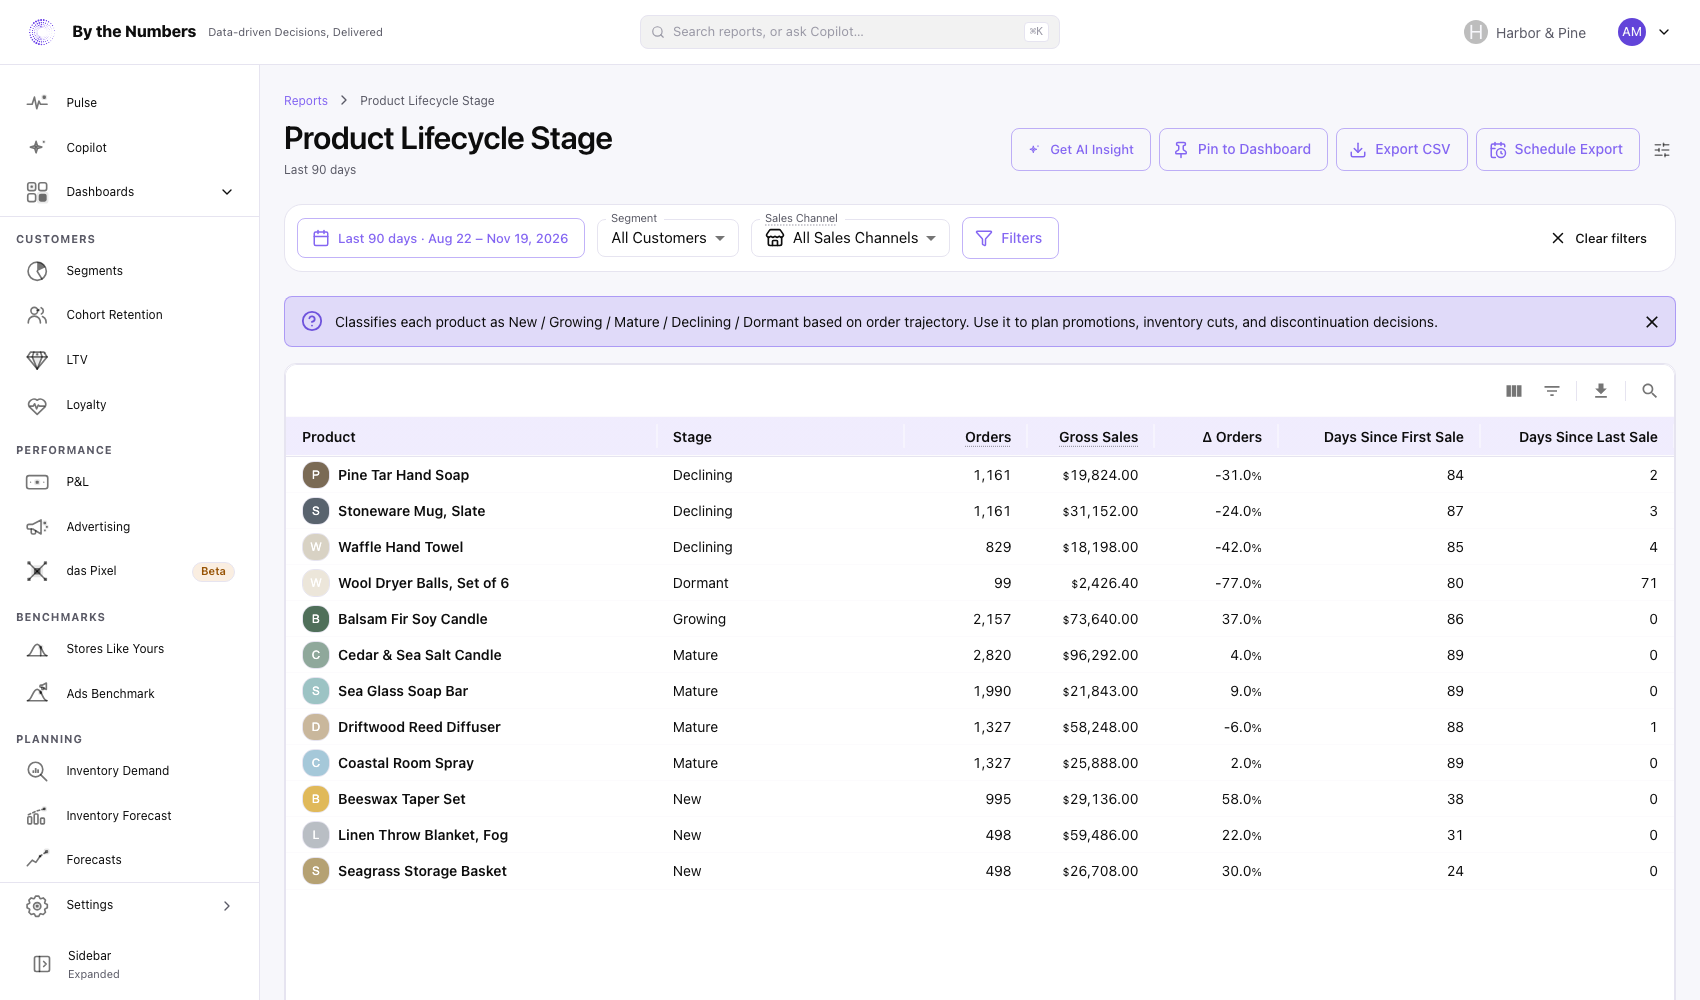Click Waffle Hand Towel avatar
The width and height of the screenshot is (1700, 1000).
316,547
